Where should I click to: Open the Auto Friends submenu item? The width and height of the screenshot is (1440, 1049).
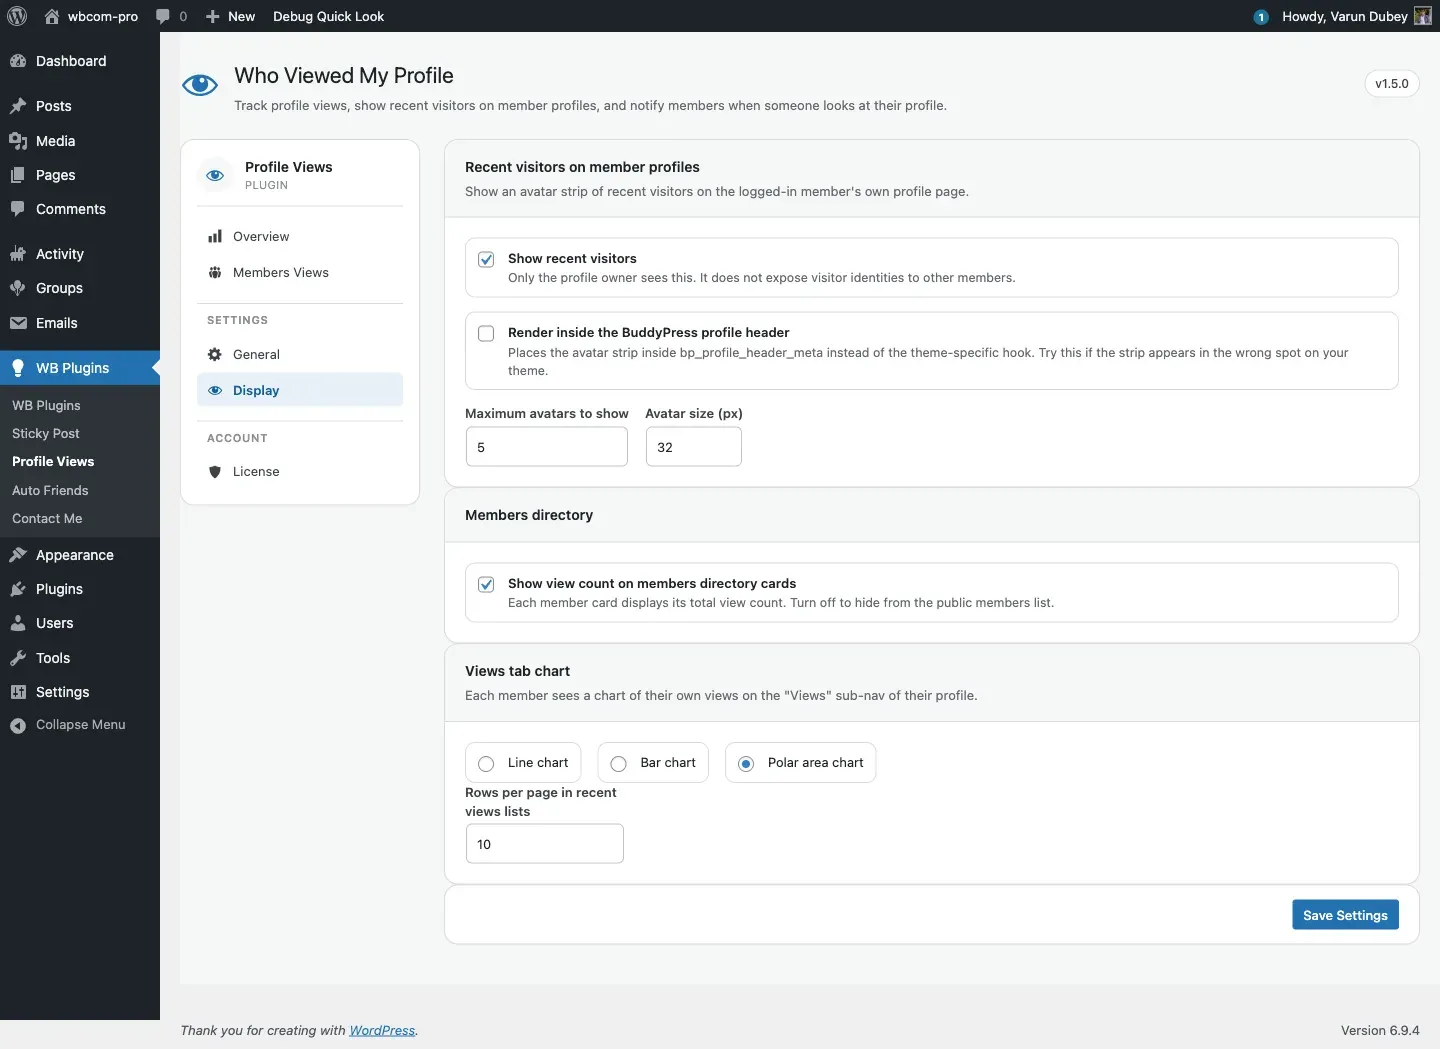[50, 490]
